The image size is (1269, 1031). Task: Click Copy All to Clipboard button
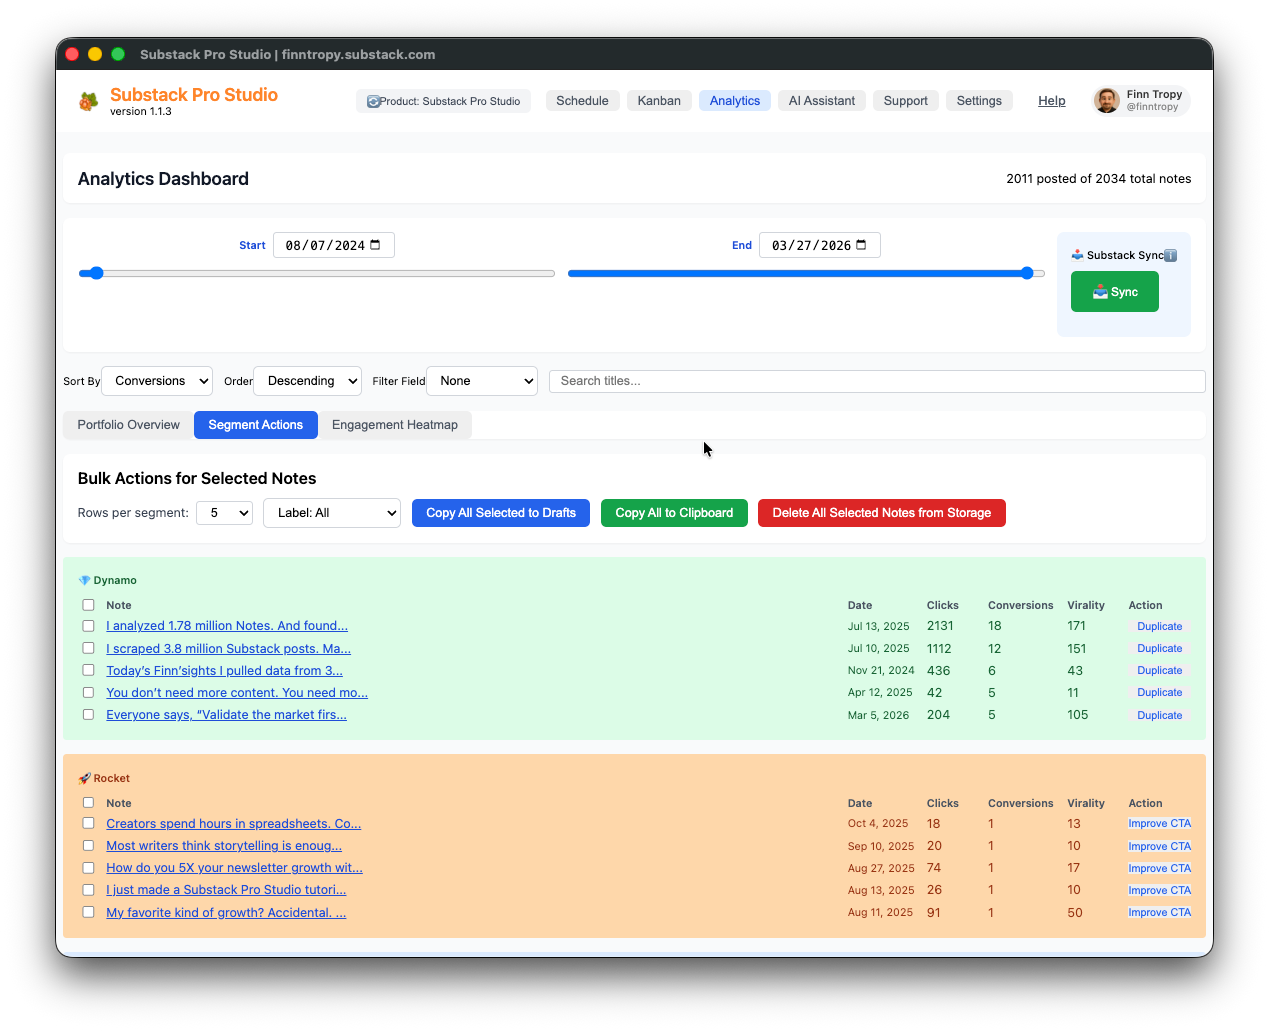674,513
